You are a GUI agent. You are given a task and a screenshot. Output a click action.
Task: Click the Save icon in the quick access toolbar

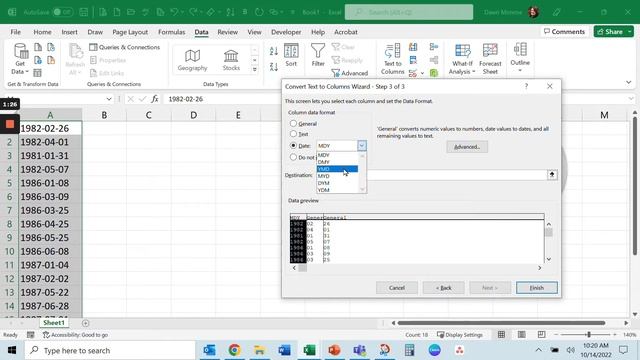tap(84, 12)
